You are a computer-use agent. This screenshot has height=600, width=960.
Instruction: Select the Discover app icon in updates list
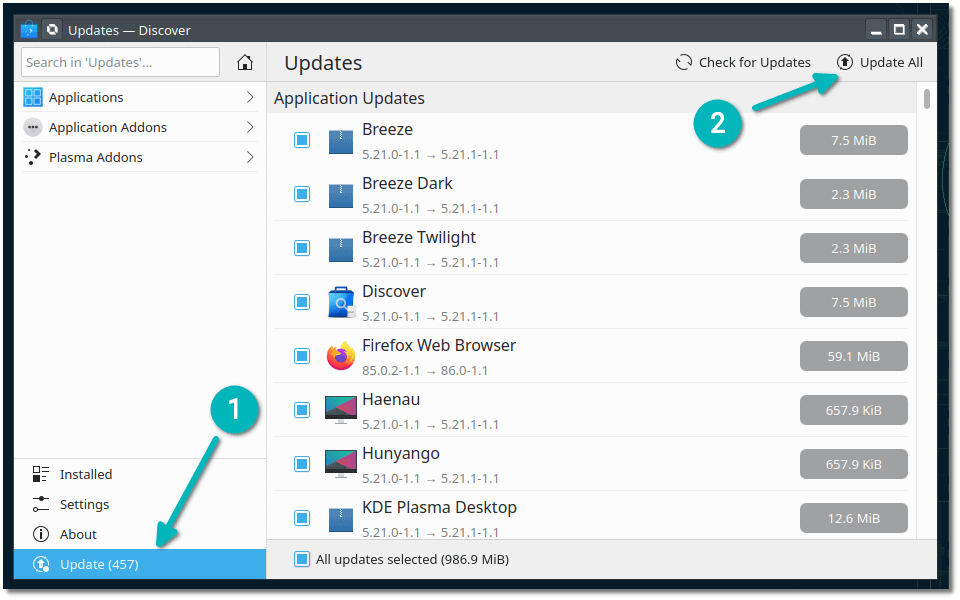(341, 301)
